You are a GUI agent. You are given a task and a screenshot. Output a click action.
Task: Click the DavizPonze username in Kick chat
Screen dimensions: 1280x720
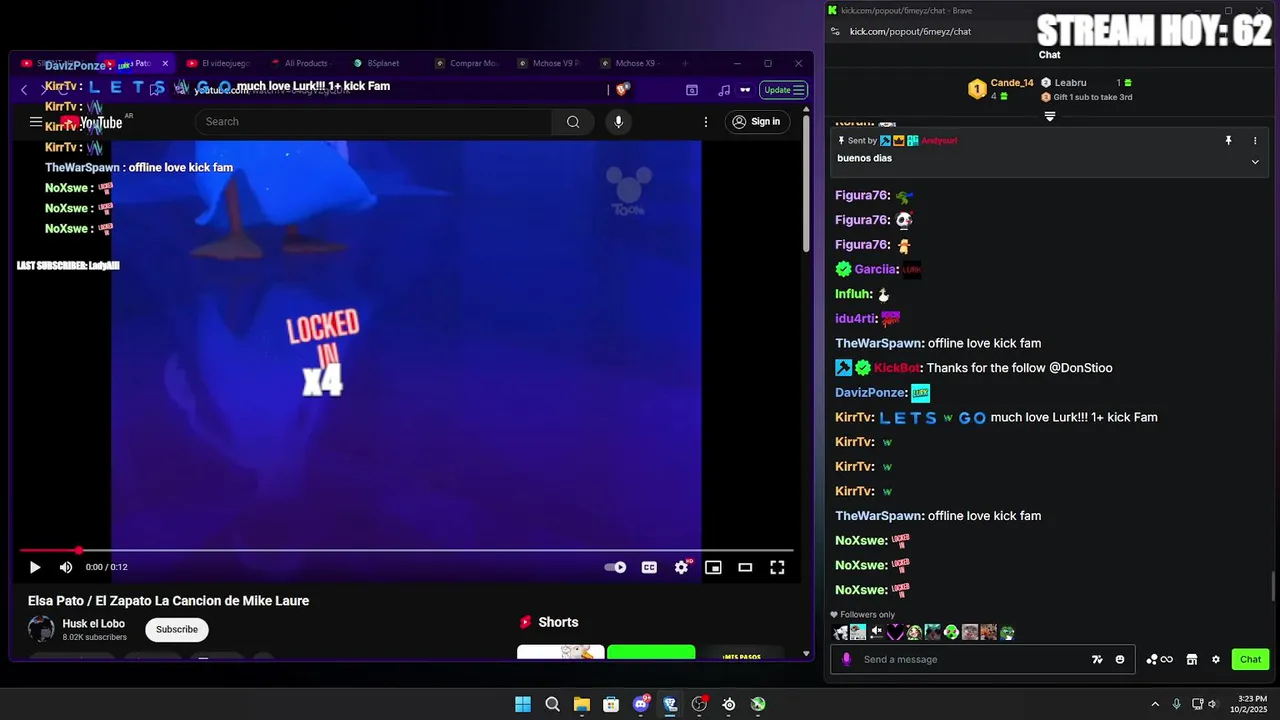coord(871,393)
